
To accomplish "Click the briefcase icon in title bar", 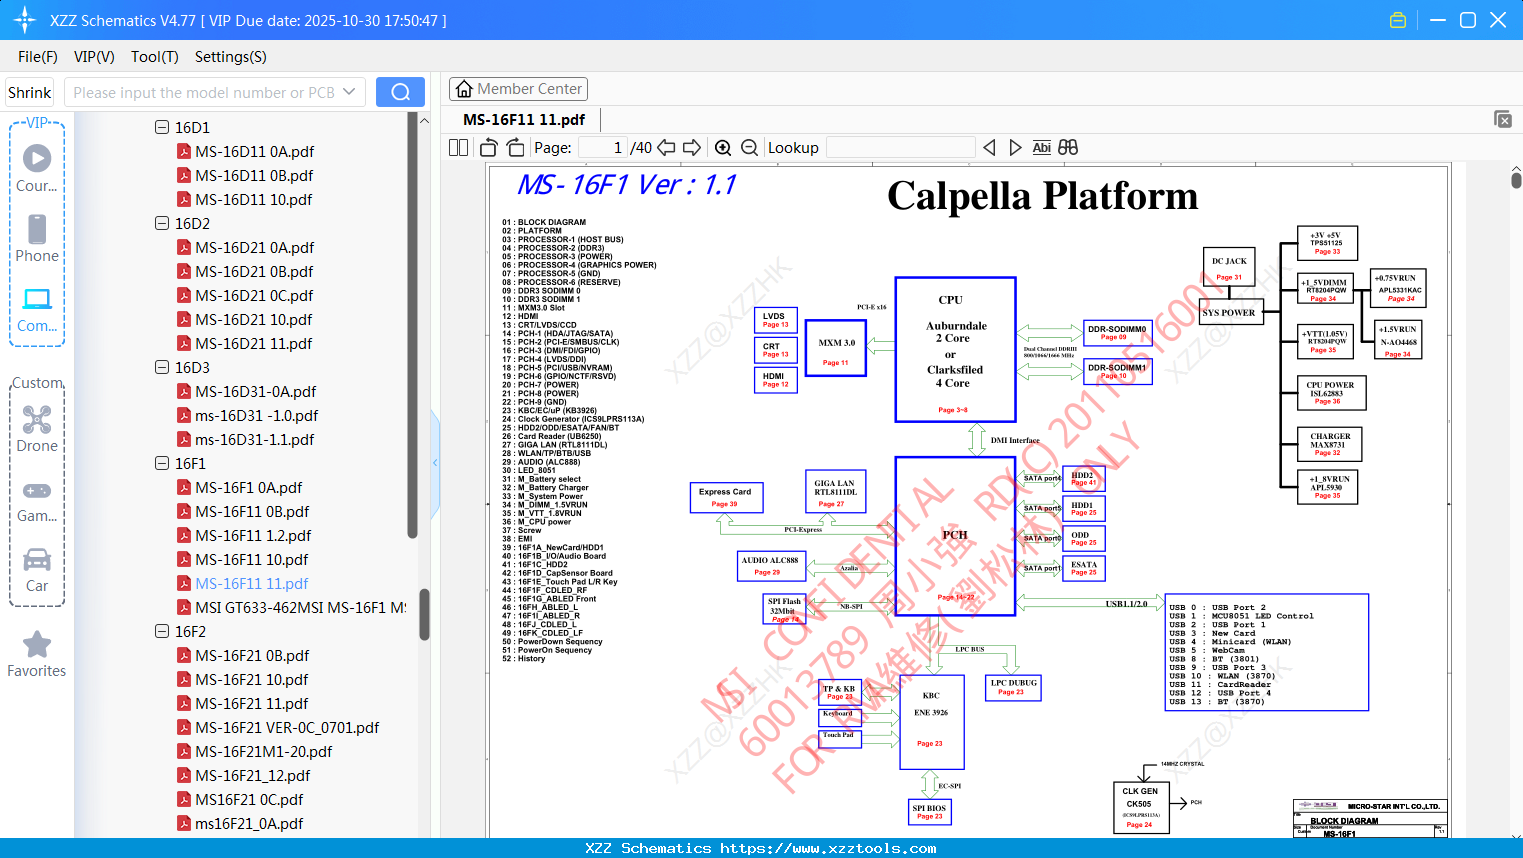I will pyautogui.click(x=1398, y=20).
